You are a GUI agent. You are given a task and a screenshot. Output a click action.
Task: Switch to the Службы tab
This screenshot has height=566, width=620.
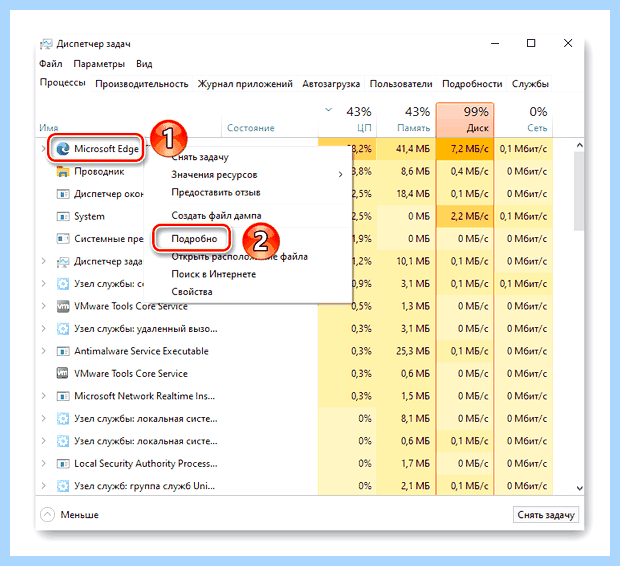[530, 84]
